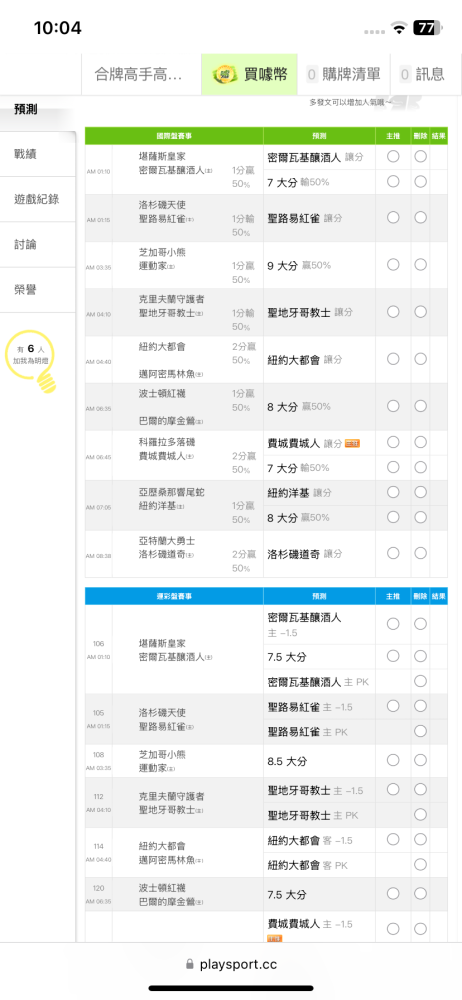This screenshot has height=1000, width=462.
Task: Select 刪除 for 紐約大都會 客 PK
Action: pyautogui.click(x=421, y=865)
